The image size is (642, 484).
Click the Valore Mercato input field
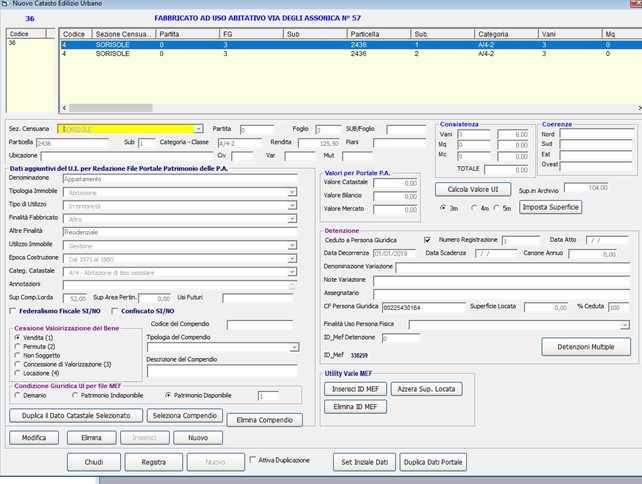(396, 210)
